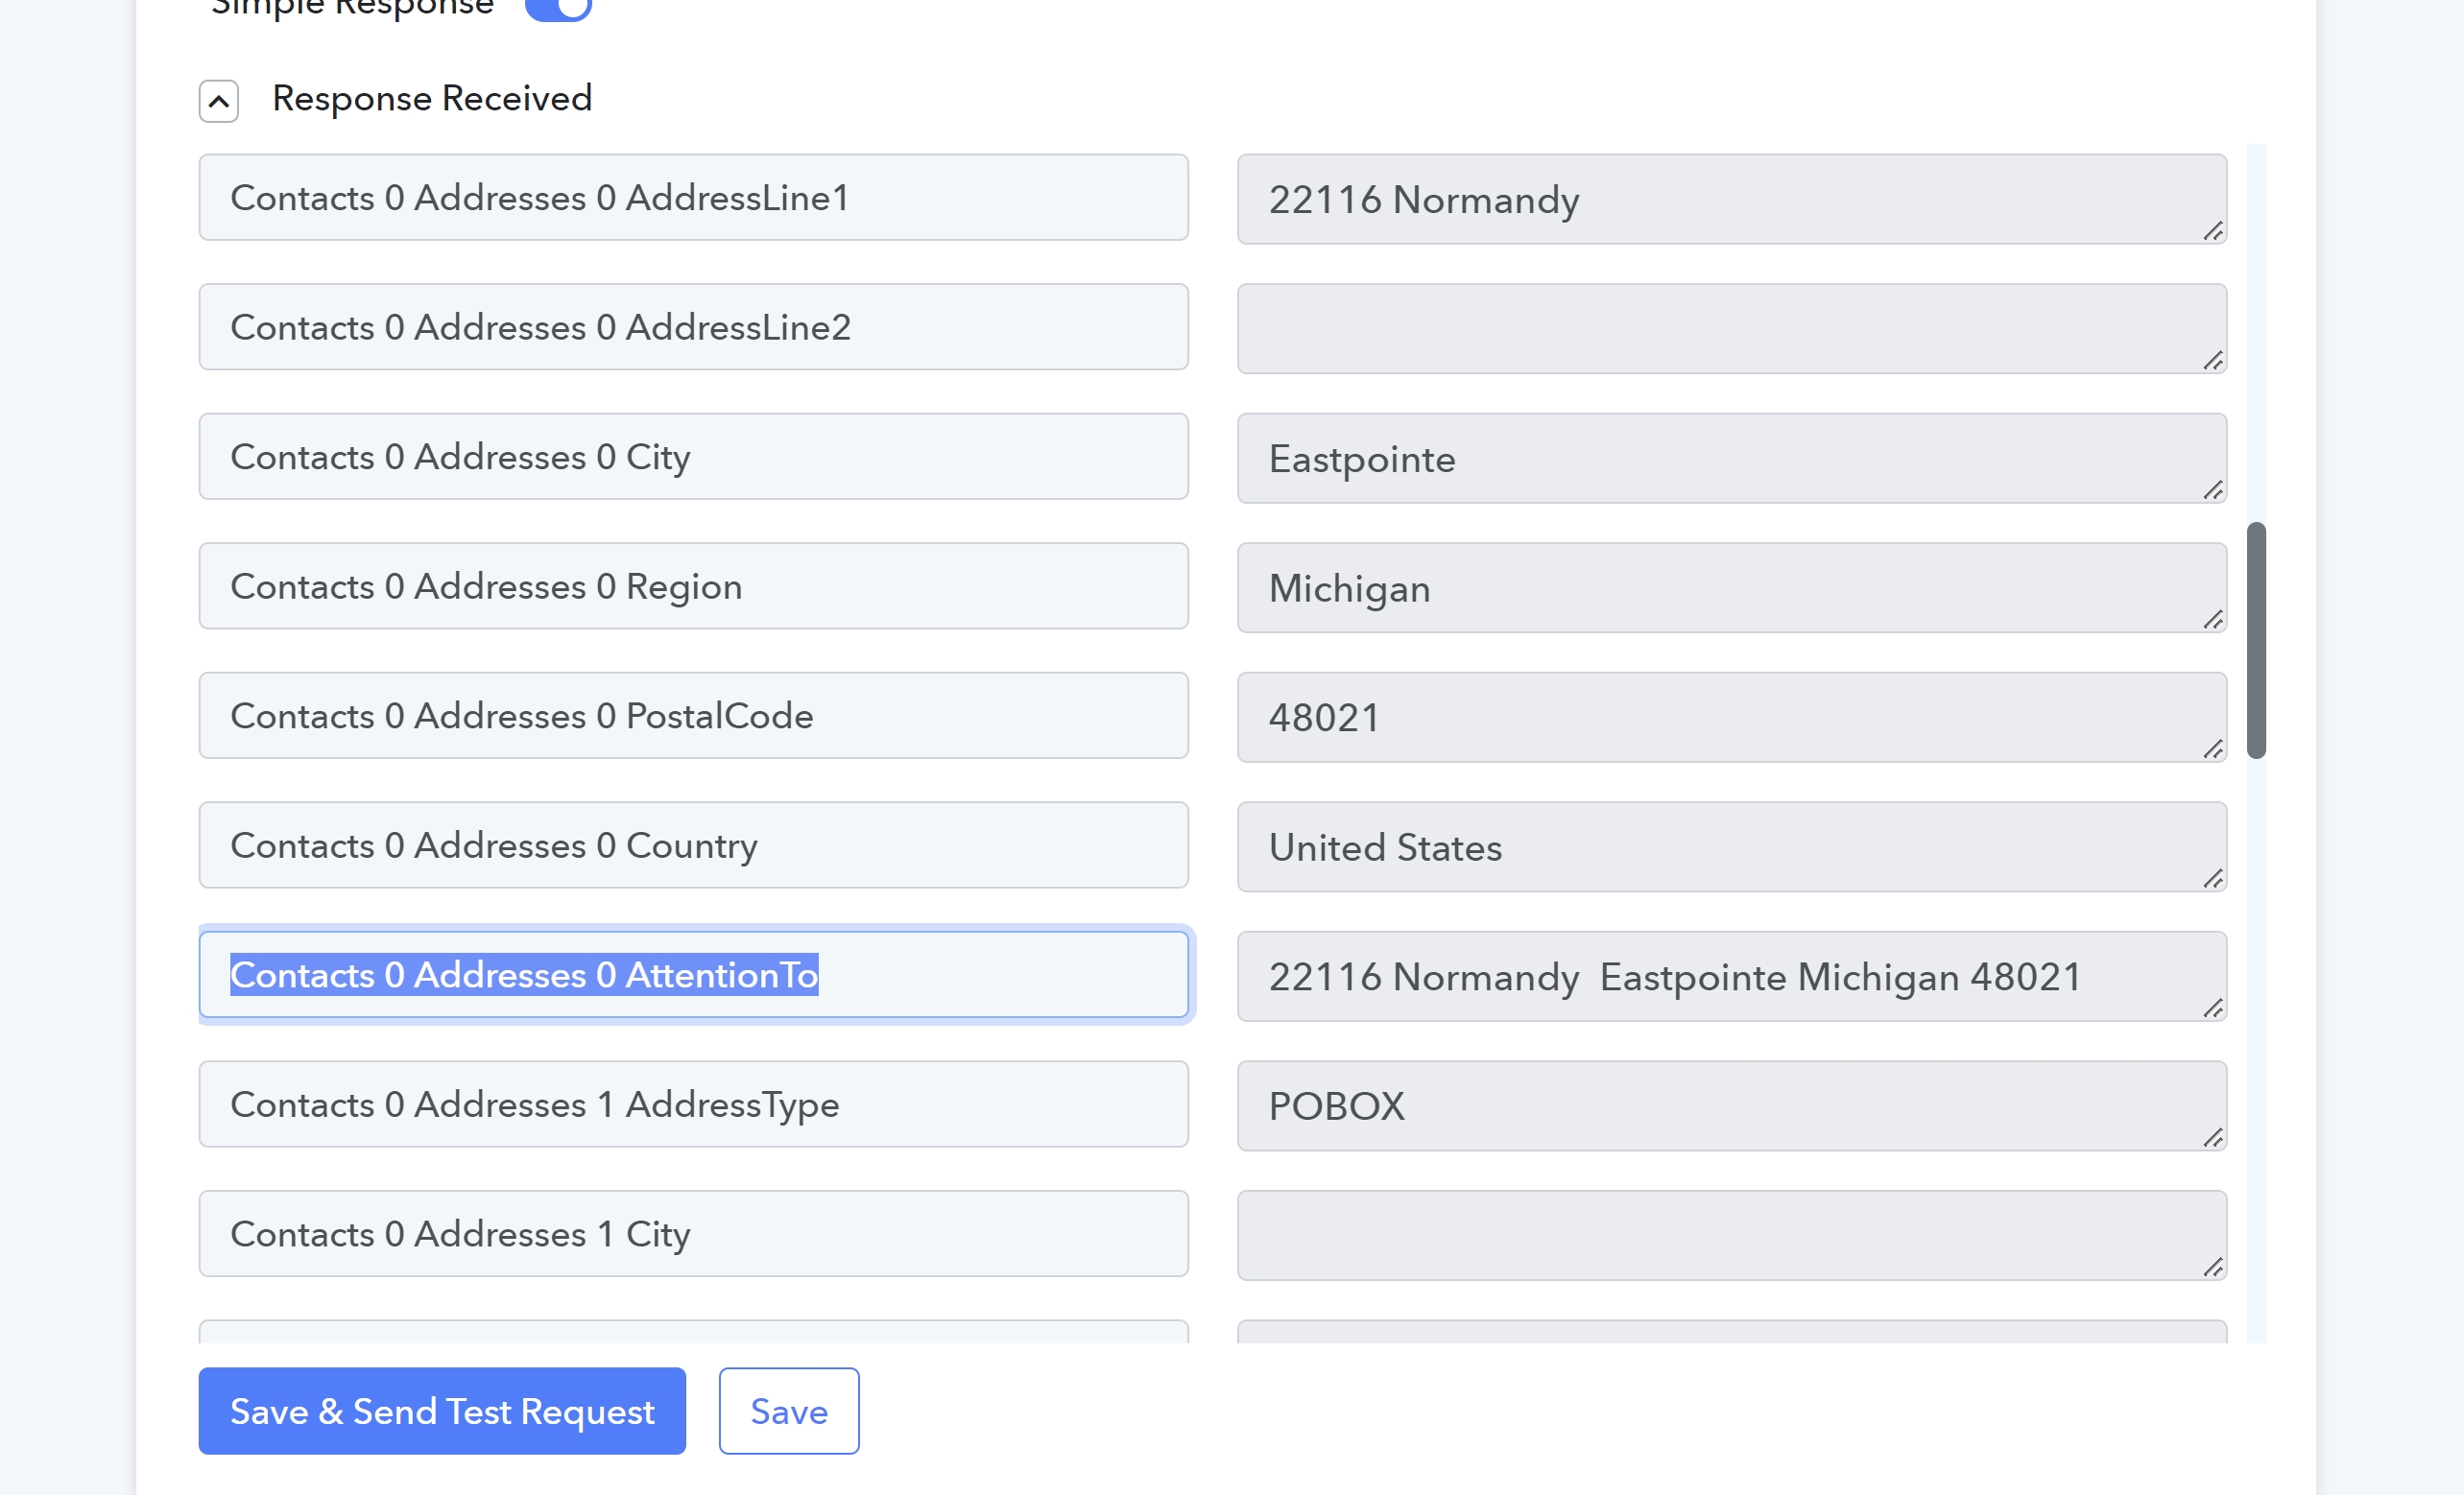
Task: Click resize handle of empty AddressLine2 value
Action: pyautogui.click(x=2213, y=361)
